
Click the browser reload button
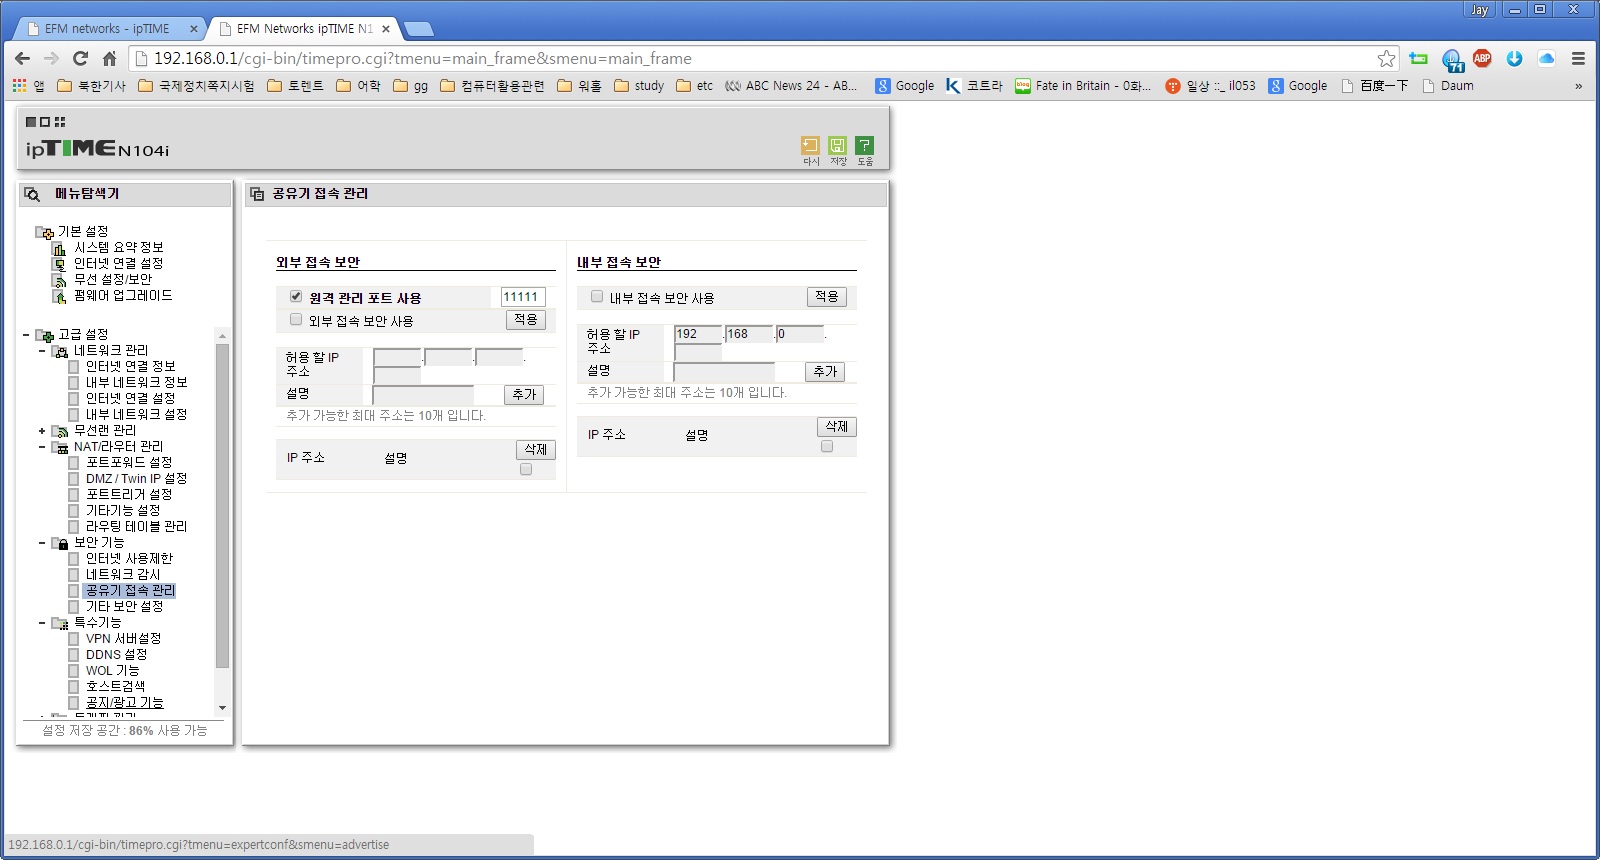click(x=81, y=58)
